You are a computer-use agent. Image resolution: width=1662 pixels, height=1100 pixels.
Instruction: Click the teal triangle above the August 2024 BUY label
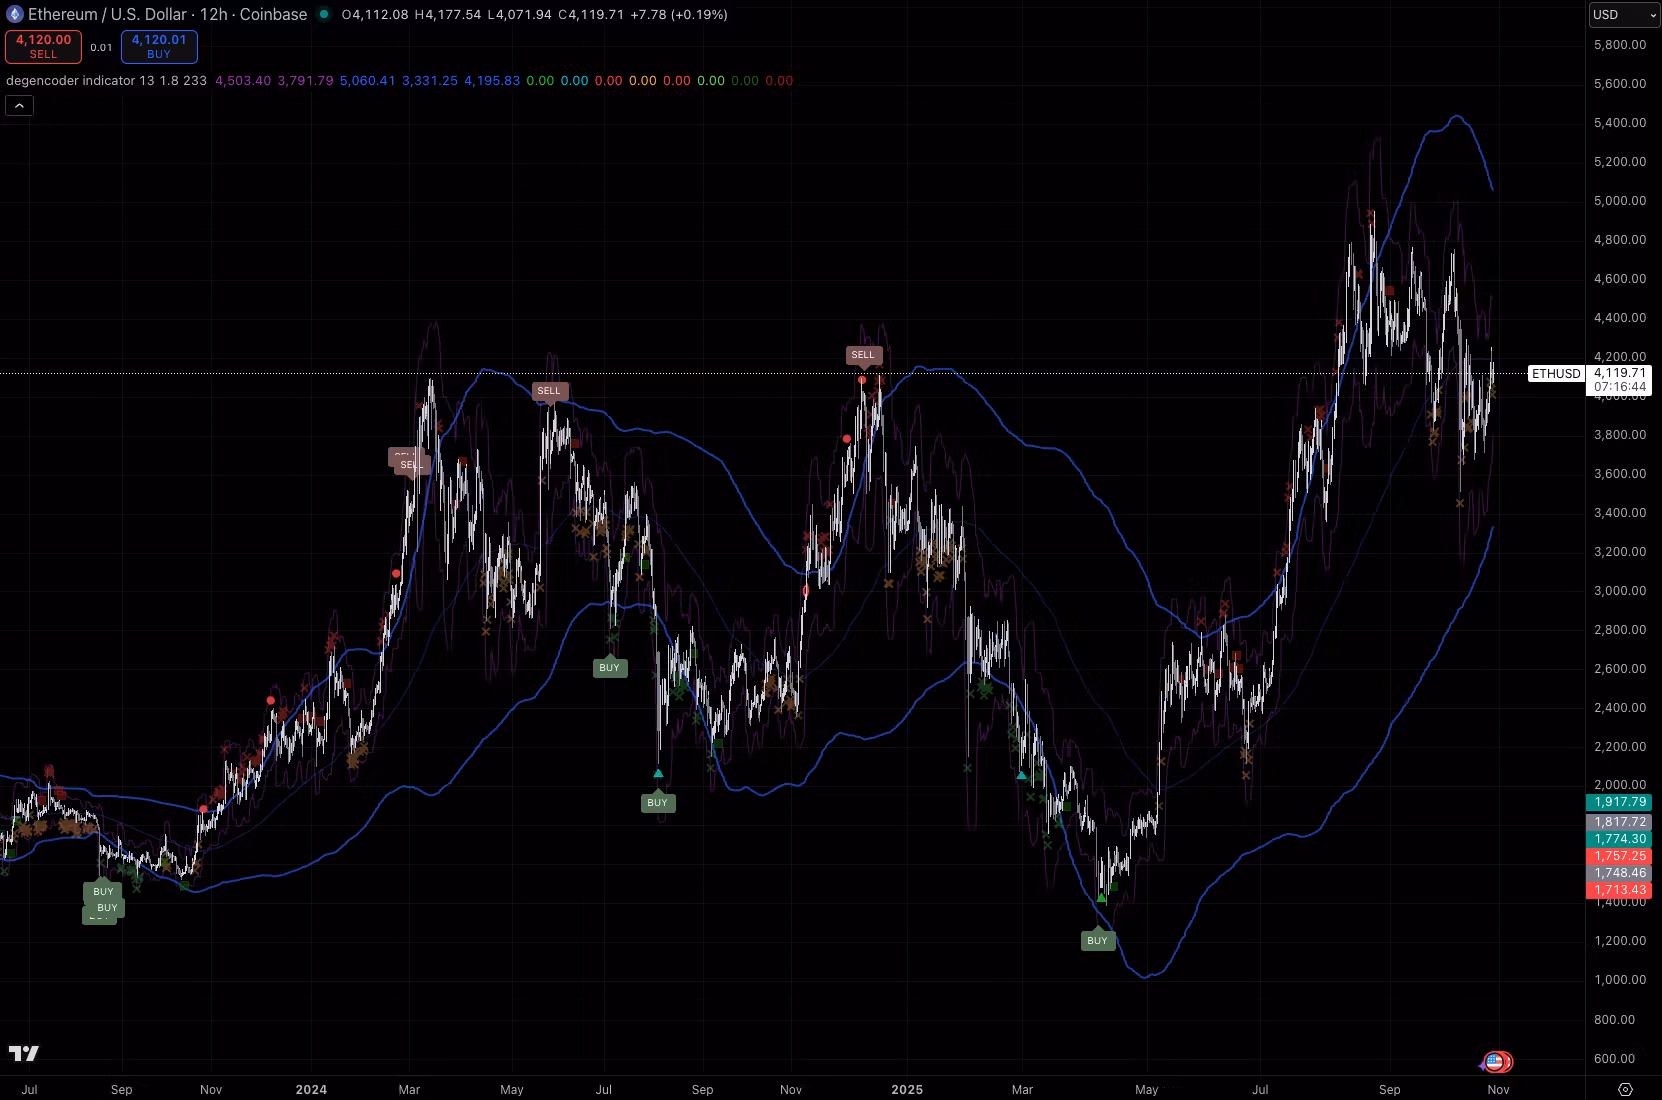pos(658,773)
